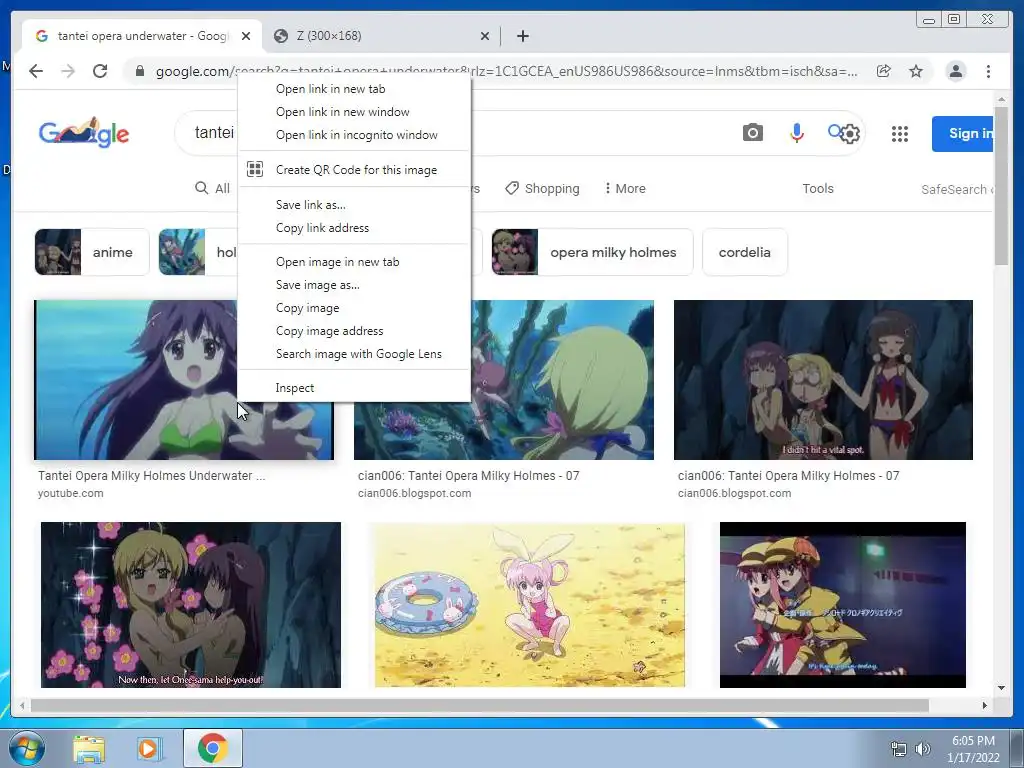Open a new tab with the plus button
1024x768 pixels.
[522, 36]
